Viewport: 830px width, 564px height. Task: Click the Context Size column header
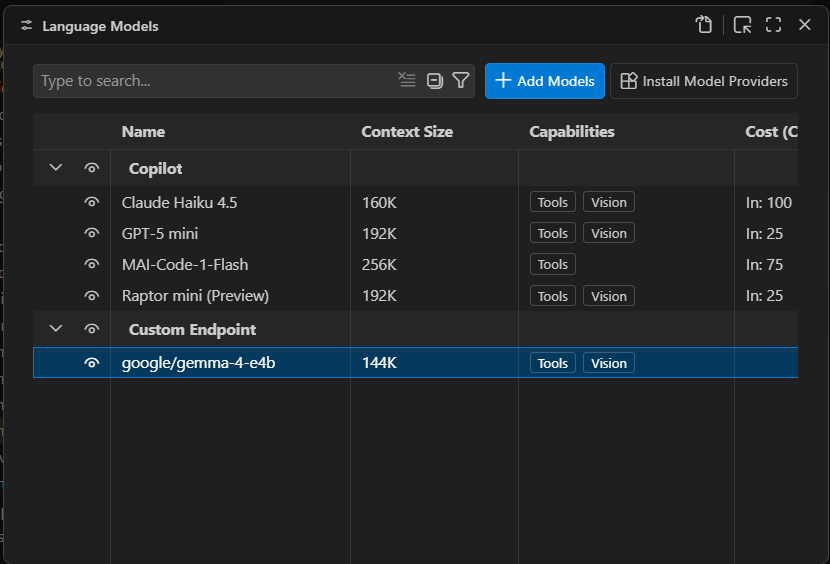[x=407, y=132]
